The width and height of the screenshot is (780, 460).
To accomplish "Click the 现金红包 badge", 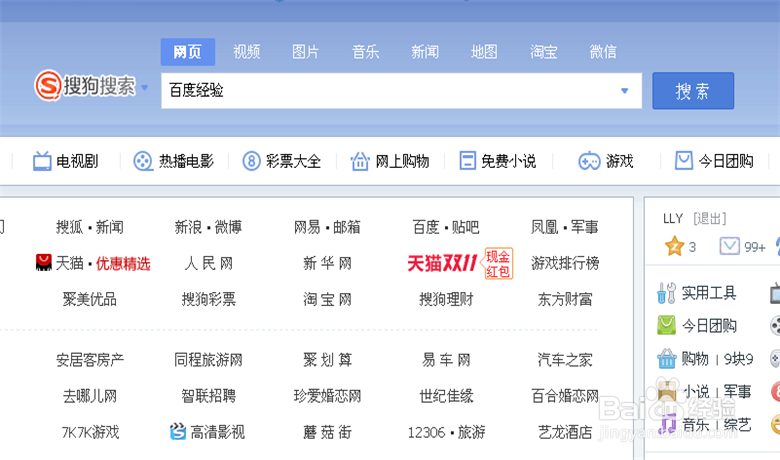I will tap(497, 264).
